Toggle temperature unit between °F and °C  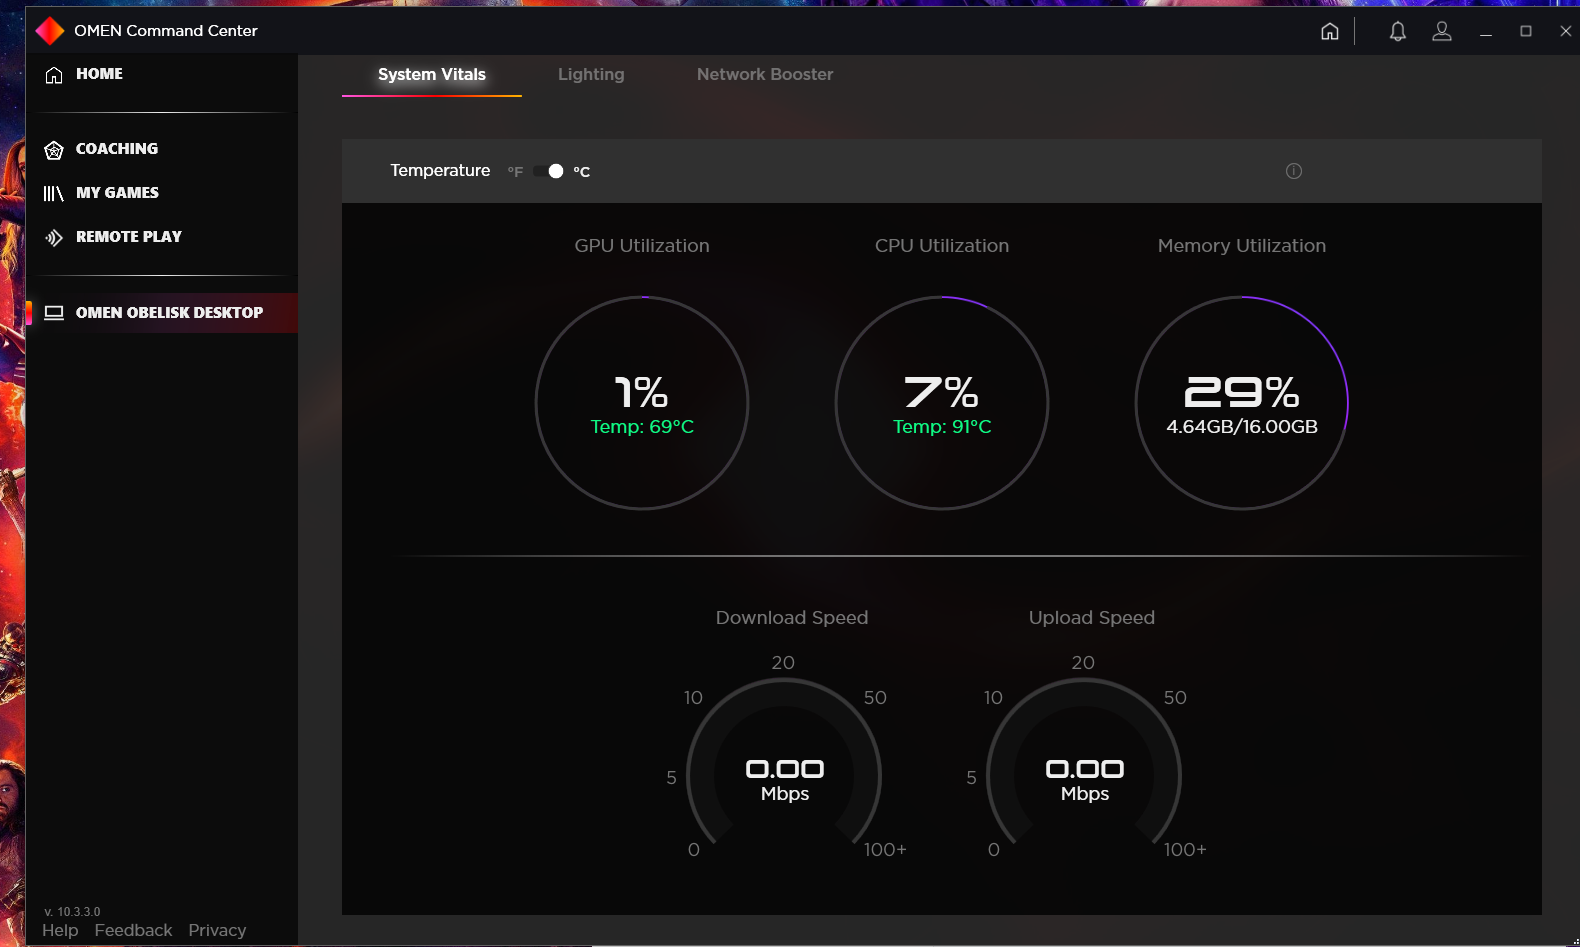pos(549,171)
